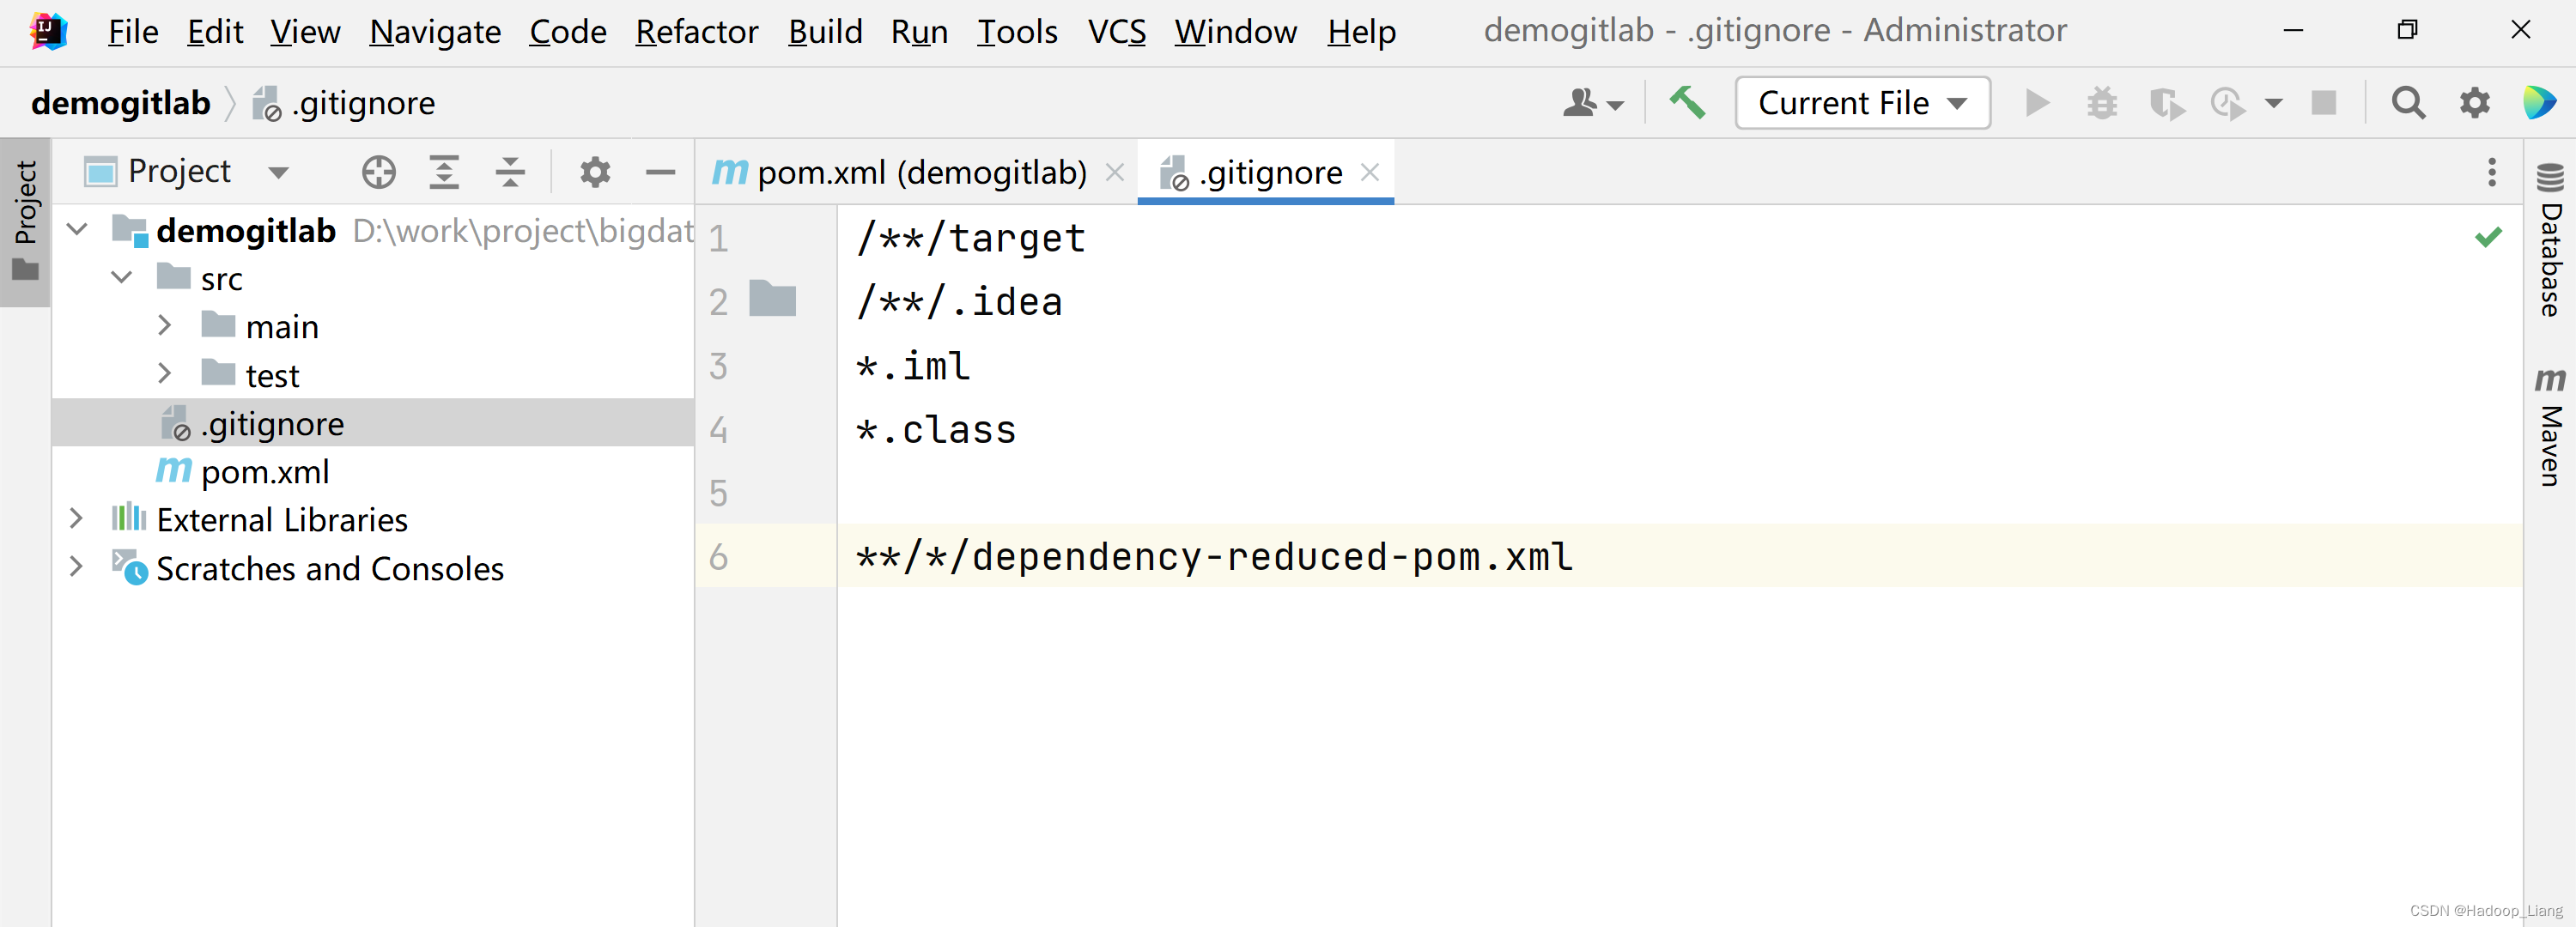
Task: Open Project panel options gear
Action: [595, 172]
